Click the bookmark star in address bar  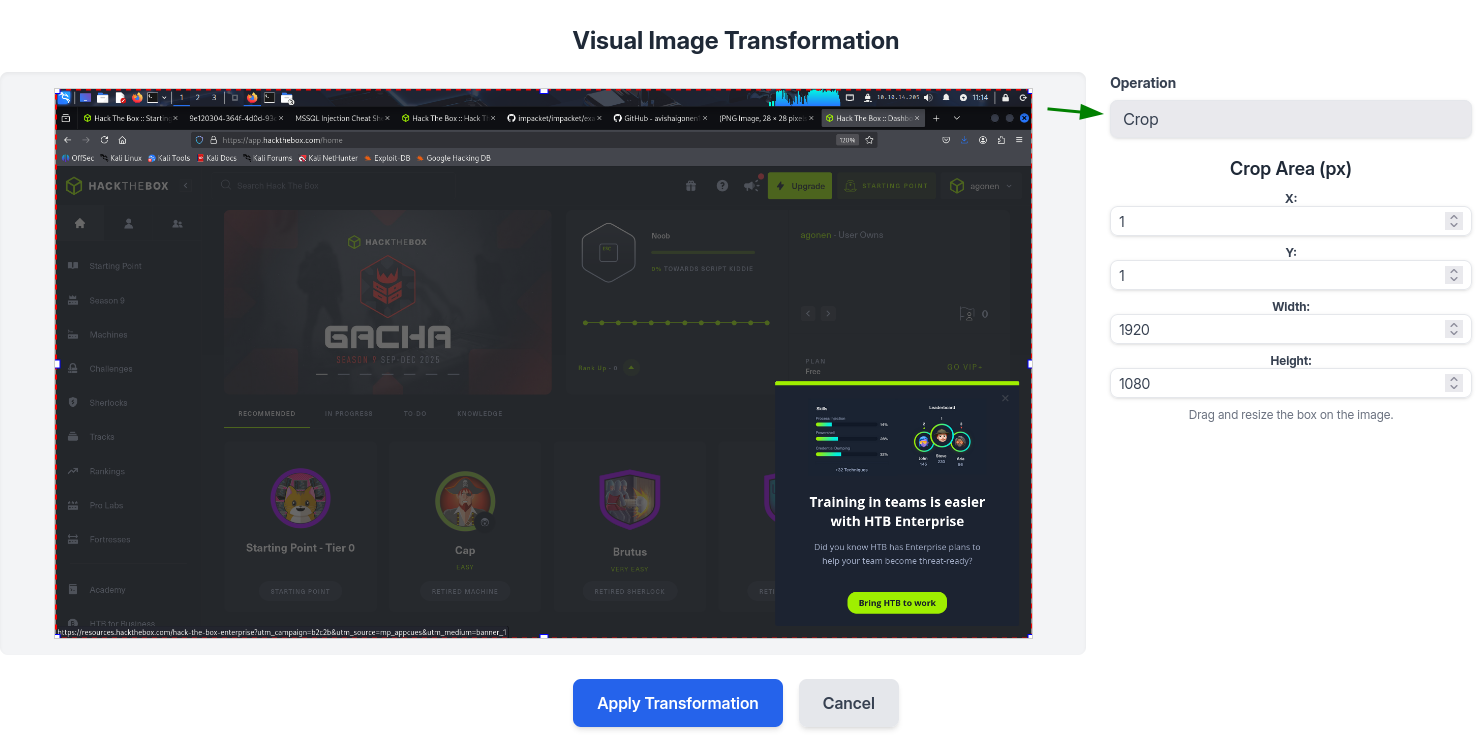(870, 140)
